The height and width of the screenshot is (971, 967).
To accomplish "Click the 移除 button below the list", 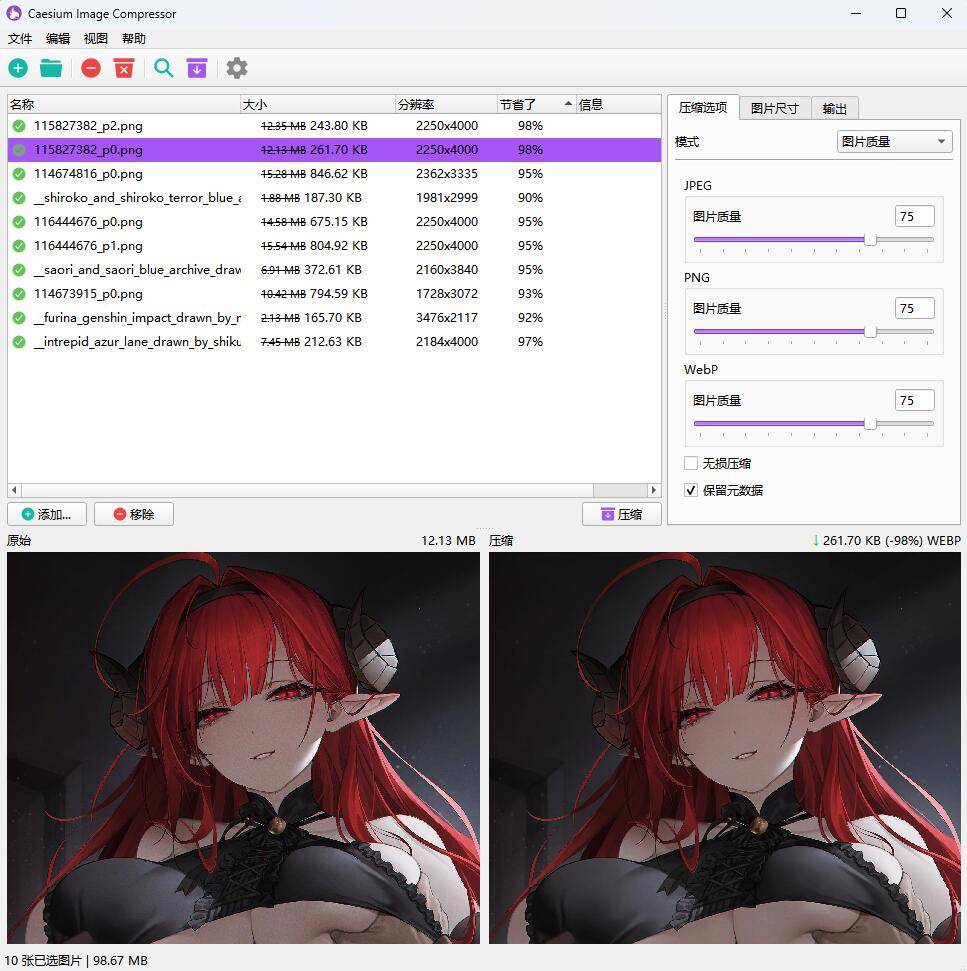I will (134, 514).
